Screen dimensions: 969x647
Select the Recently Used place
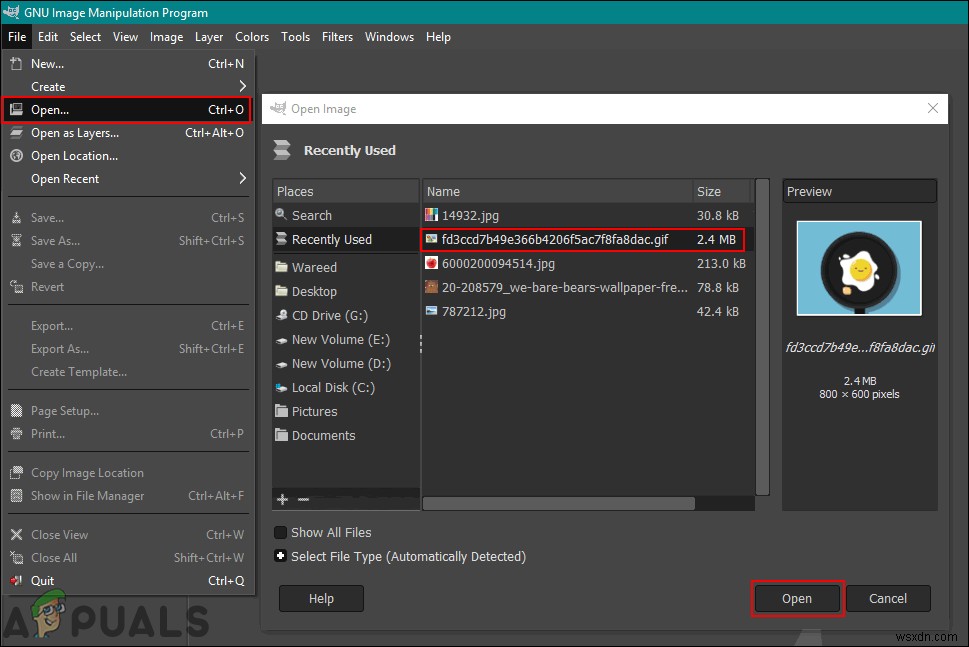[329, 239]
